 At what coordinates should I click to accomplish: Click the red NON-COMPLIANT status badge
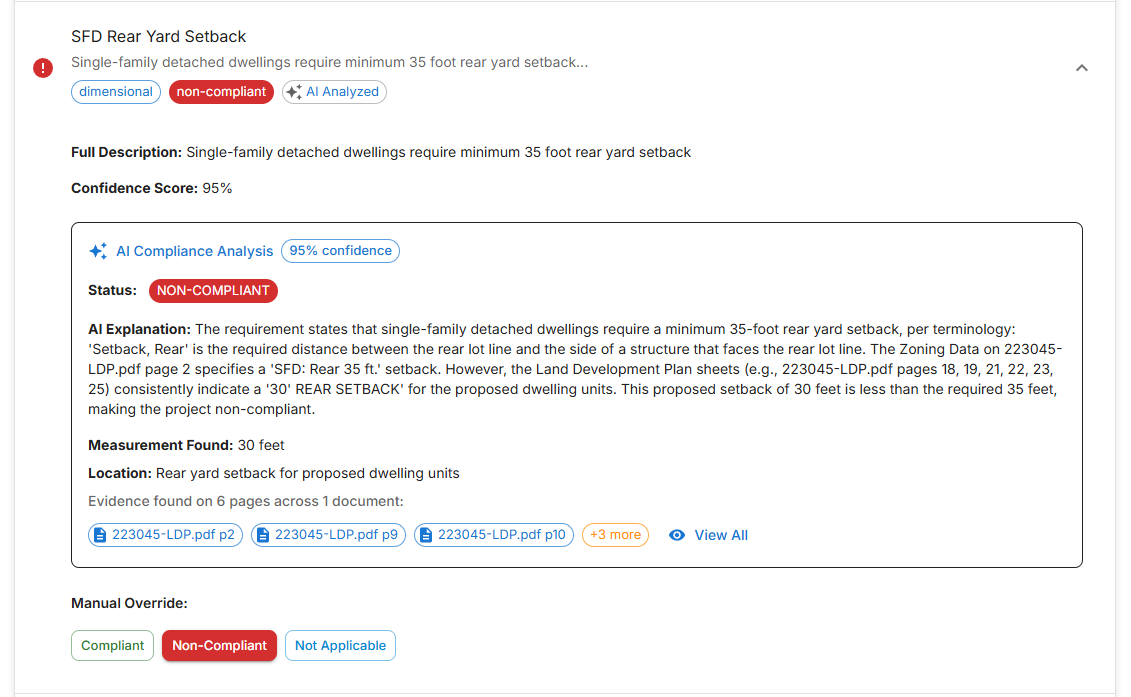[x=213, y=291]
